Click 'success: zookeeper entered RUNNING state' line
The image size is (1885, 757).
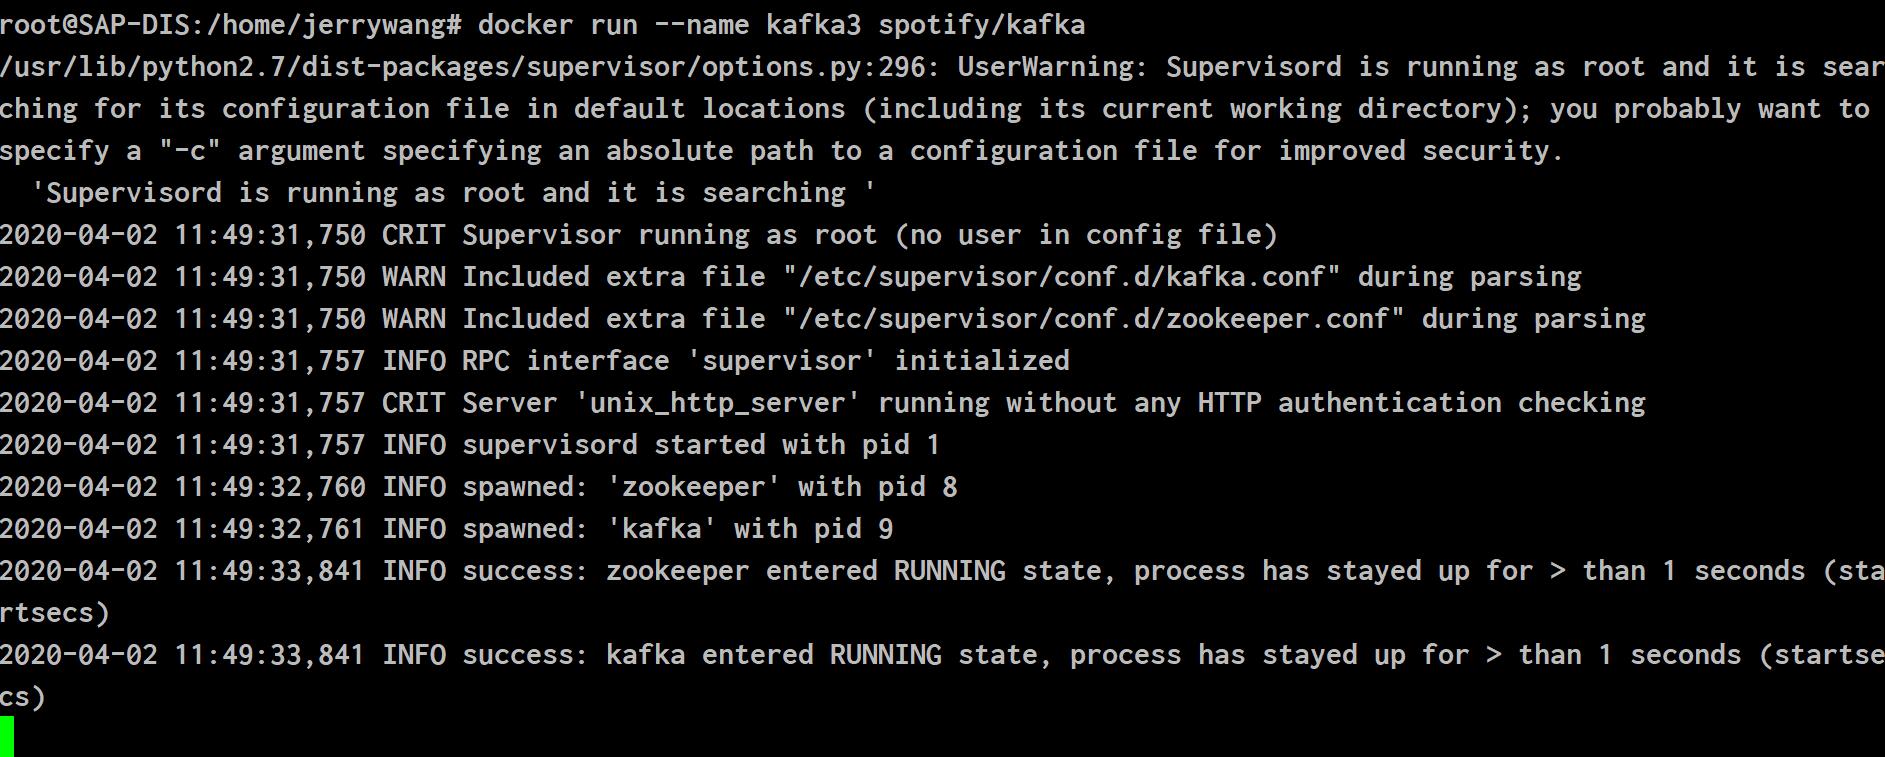942,571
